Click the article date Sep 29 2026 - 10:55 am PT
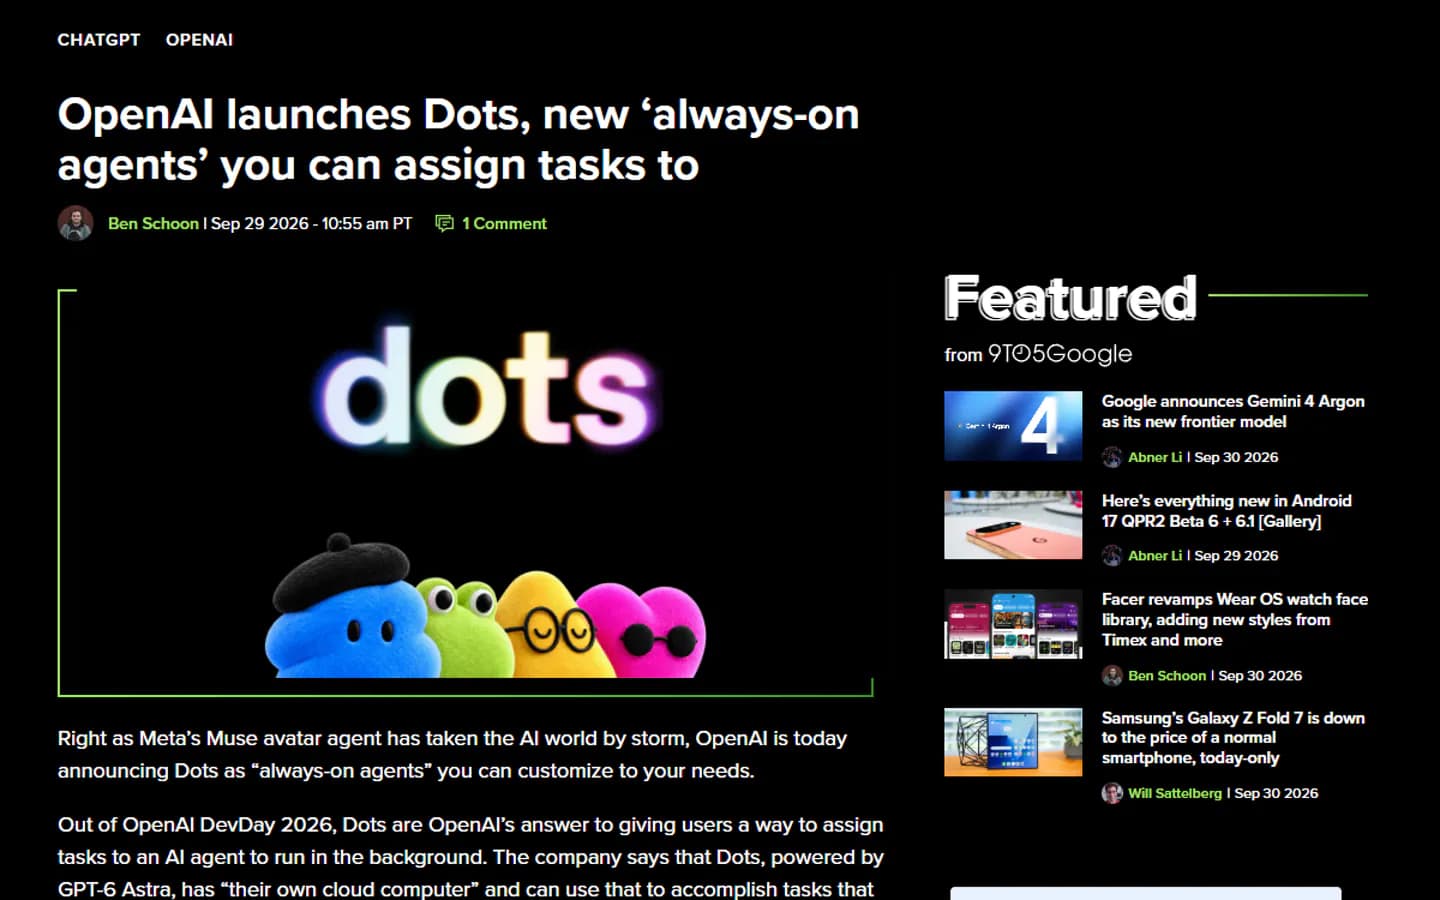This screenshot has width=1440, height=900. click(x=311, y=223)
